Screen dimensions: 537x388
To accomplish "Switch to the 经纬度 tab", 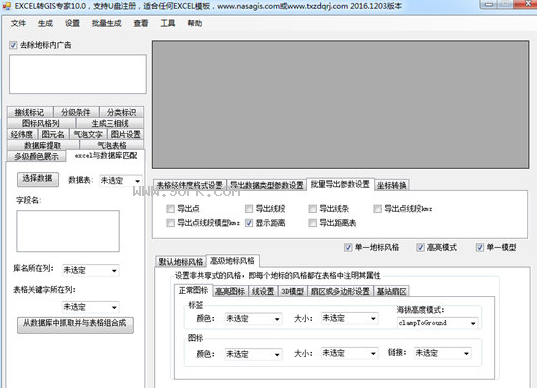I will pyautogui.click(x=22, y=134).
